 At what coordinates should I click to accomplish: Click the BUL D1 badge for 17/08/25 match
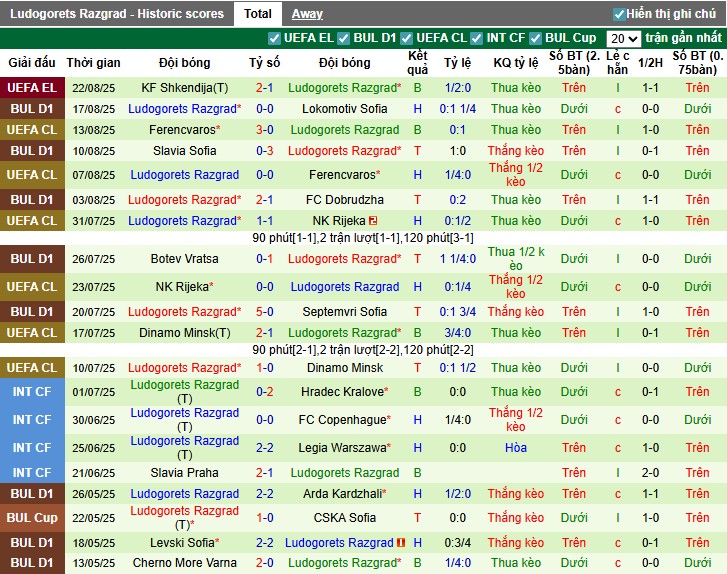click(32, 109)
